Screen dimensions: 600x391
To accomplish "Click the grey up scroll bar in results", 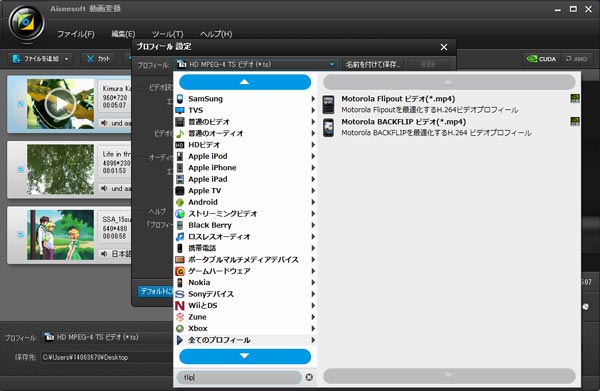I will pos(449,82).
